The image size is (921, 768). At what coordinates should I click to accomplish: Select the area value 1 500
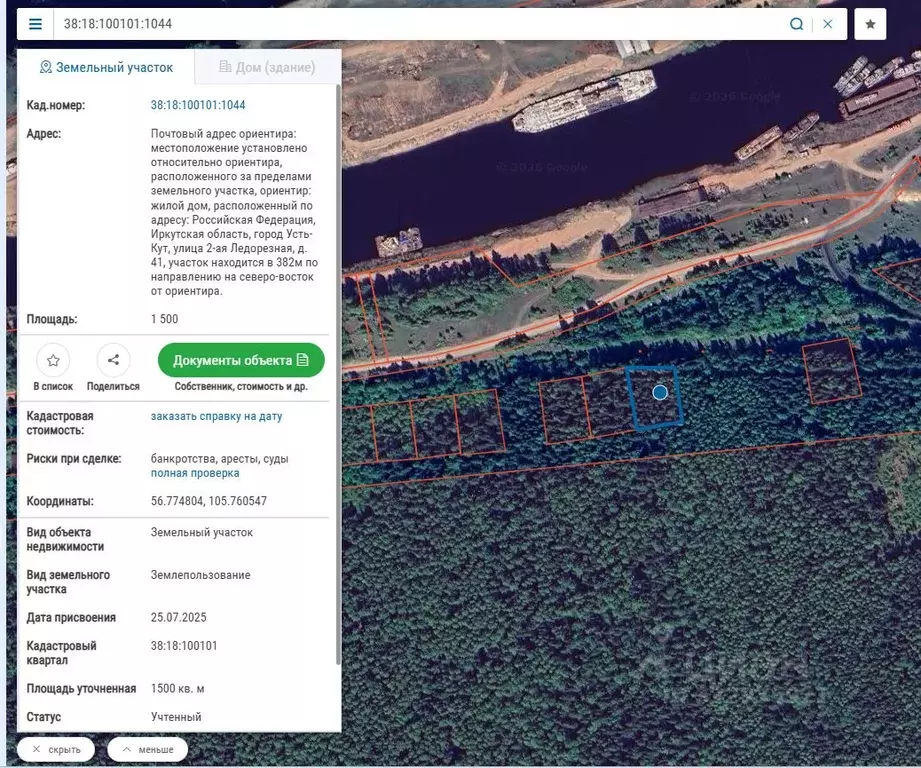164,319
